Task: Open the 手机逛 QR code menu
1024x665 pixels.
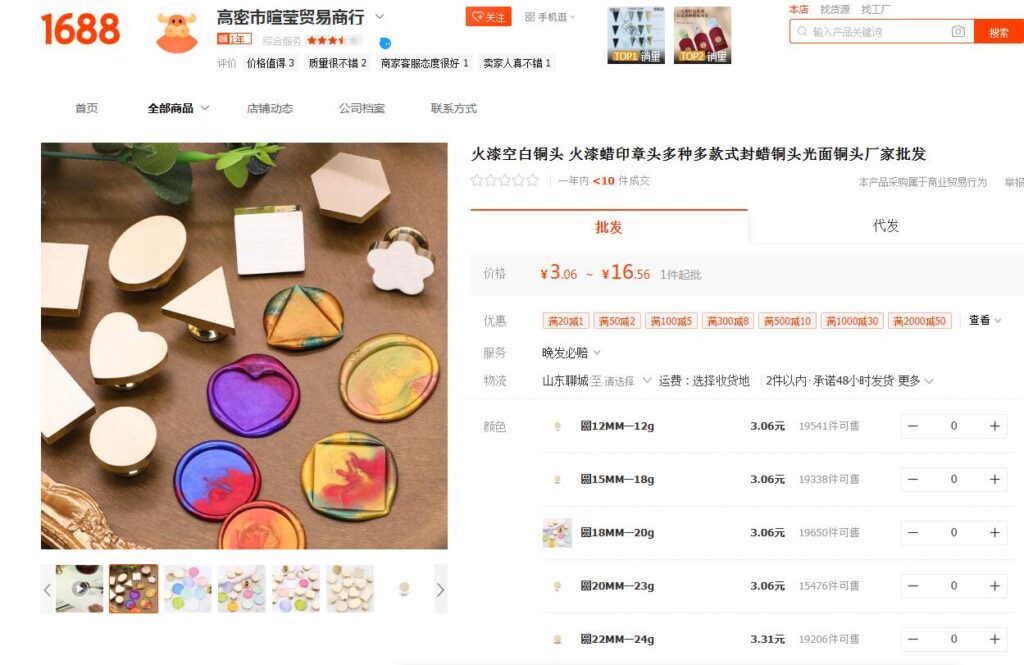Action: [x=550, y=17]
